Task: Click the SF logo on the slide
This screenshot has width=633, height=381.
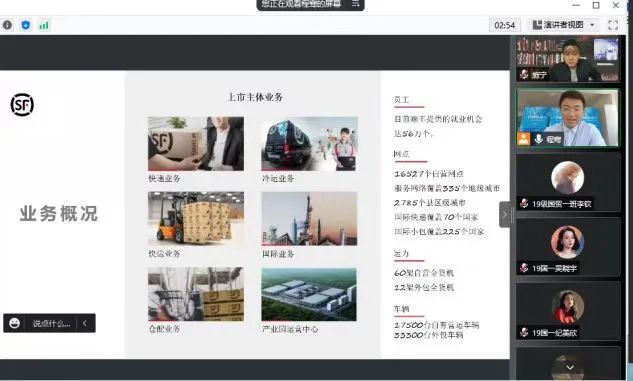Action: click(22, 105)
